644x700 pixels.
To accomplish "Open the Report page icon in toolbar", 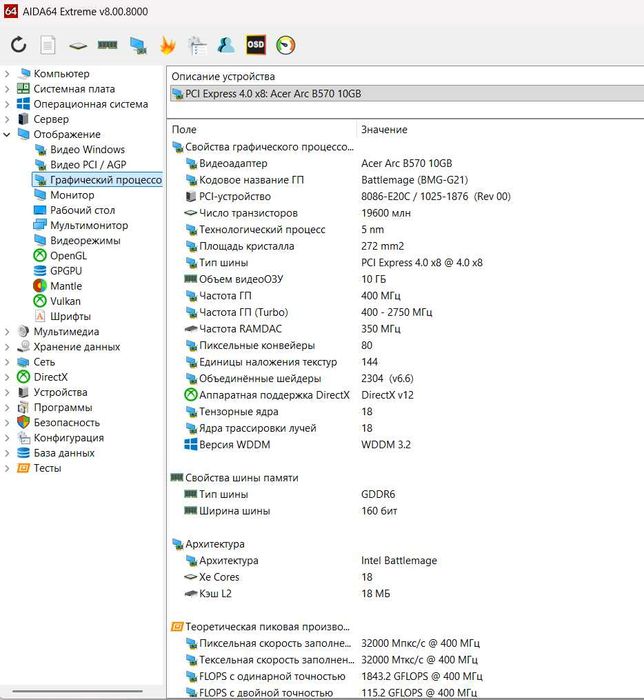I will [48, 45].
